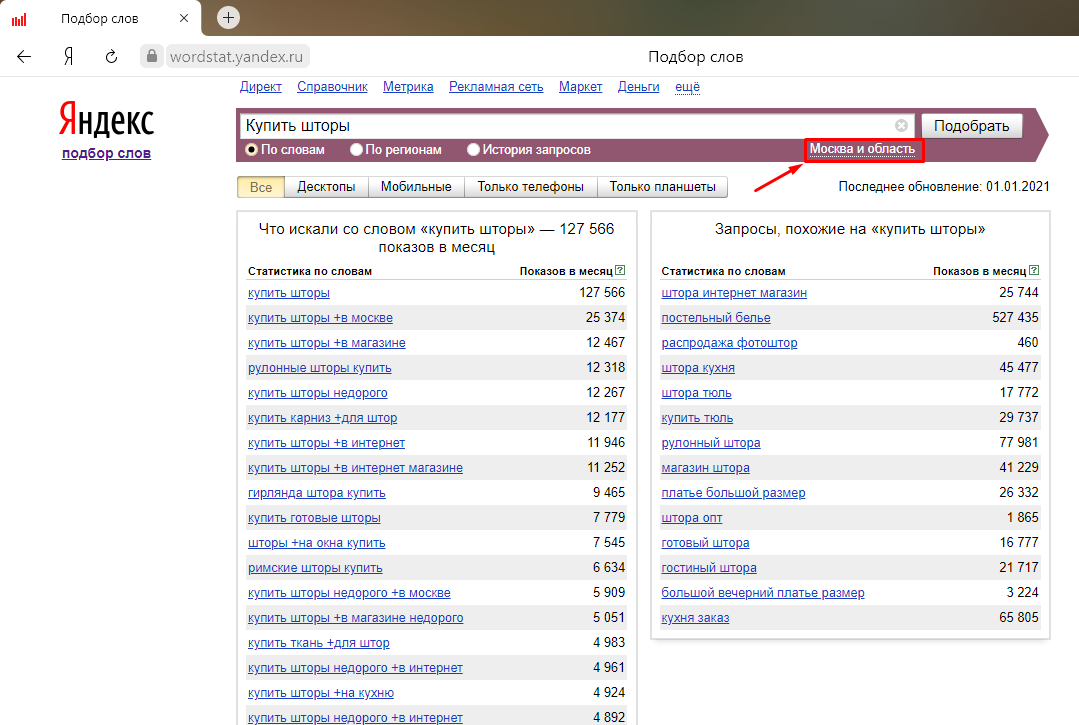
Task: Click Последнее обновление: 01.01.2021 text
Action: [944, 186]
